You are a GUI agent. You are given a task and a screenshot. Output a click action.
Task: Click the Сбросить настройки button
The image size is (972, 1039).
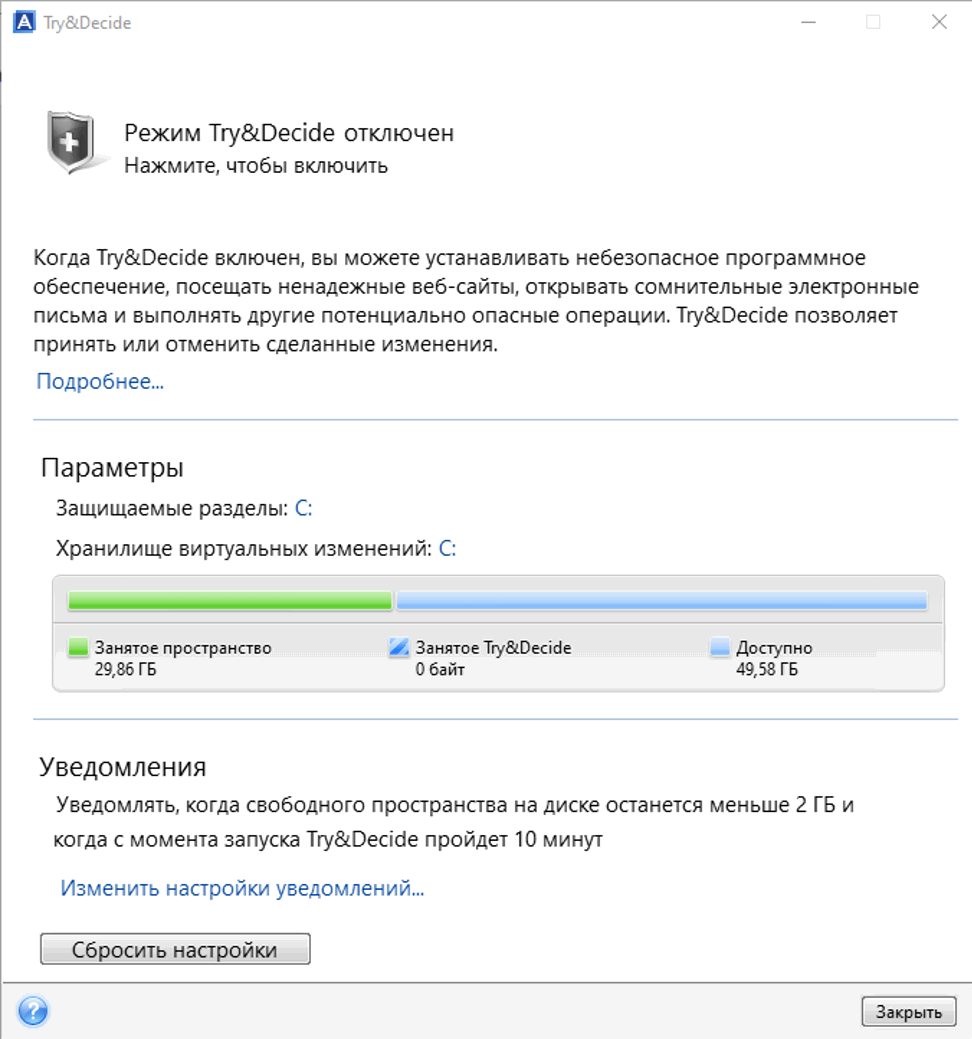click(175, 949)
